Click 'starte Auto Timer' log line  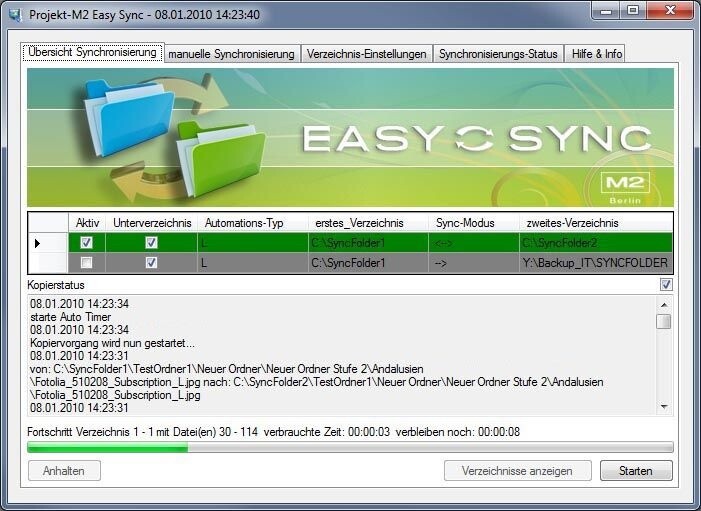pos(71,317)
